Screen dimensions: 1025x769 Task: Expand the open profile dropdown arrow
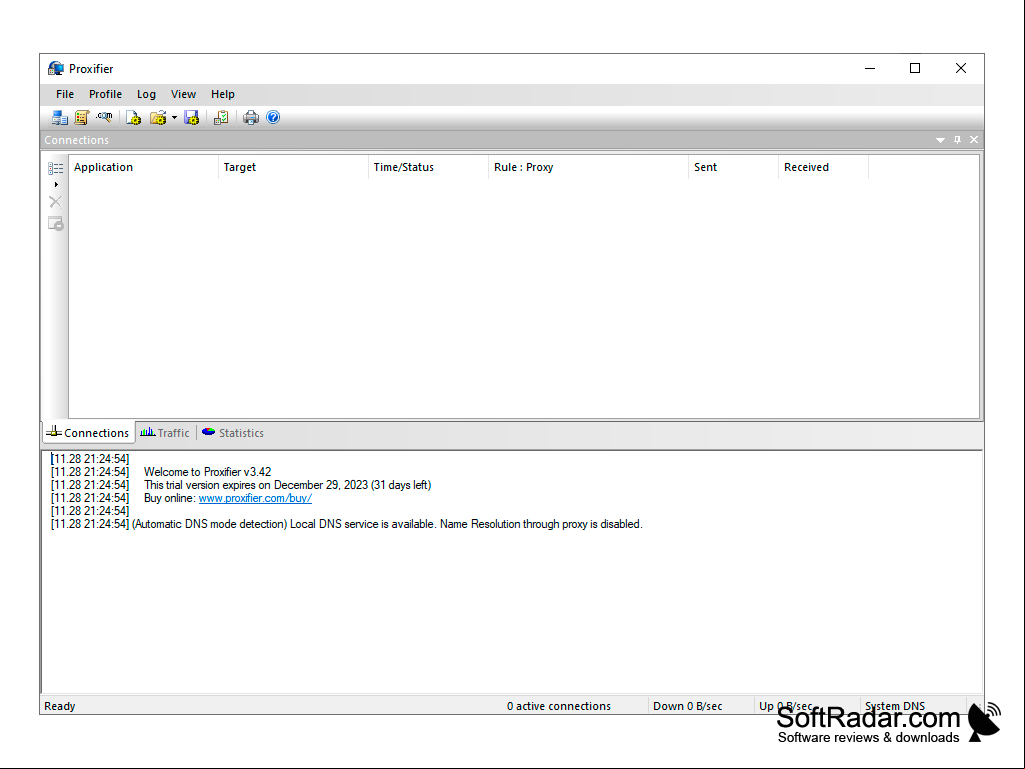coord(175,118)
